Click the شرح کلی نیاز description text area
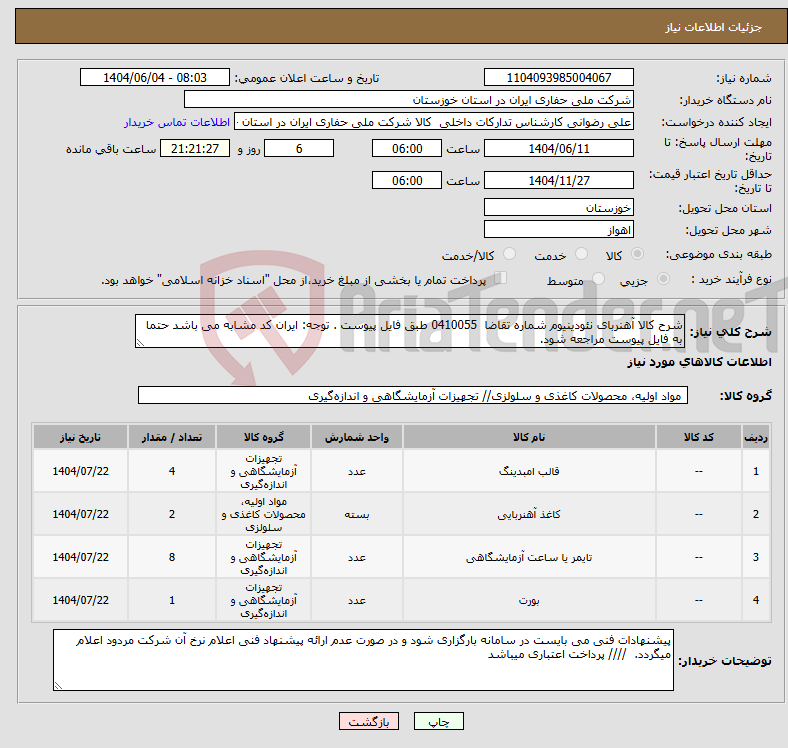The width and height of the screenshot is (788, 748). (x=410, y=331)
